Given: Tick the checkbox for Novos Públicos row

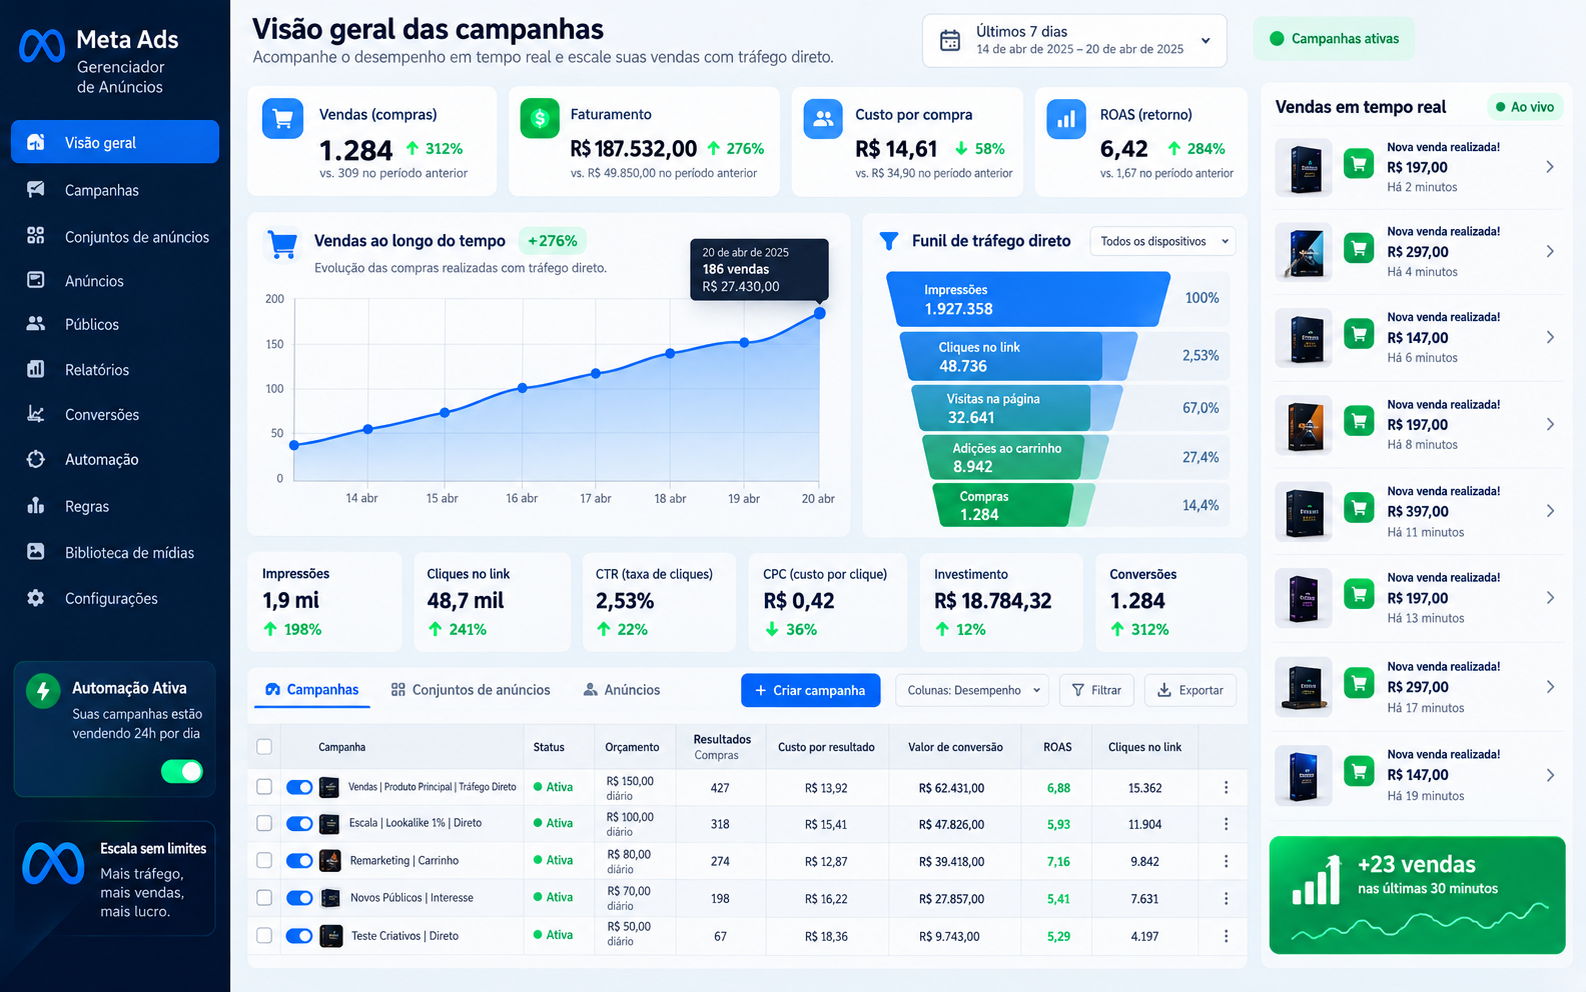Looking at the screenshot, I should click(x=264, y=897).
